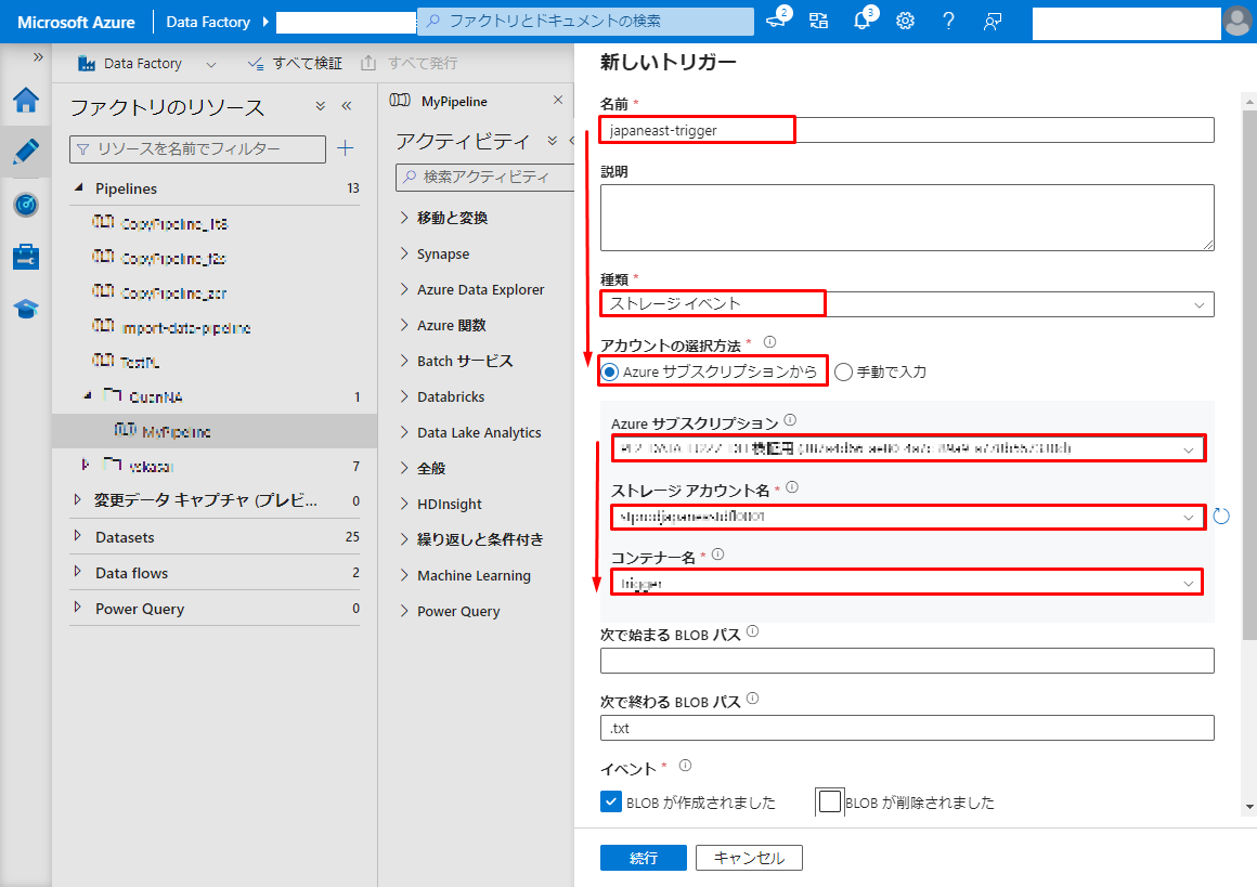Viewport: 1257px width, 887px height.
Task: Open the Learning center graduation cap icon
Action: tap(26, 309)
